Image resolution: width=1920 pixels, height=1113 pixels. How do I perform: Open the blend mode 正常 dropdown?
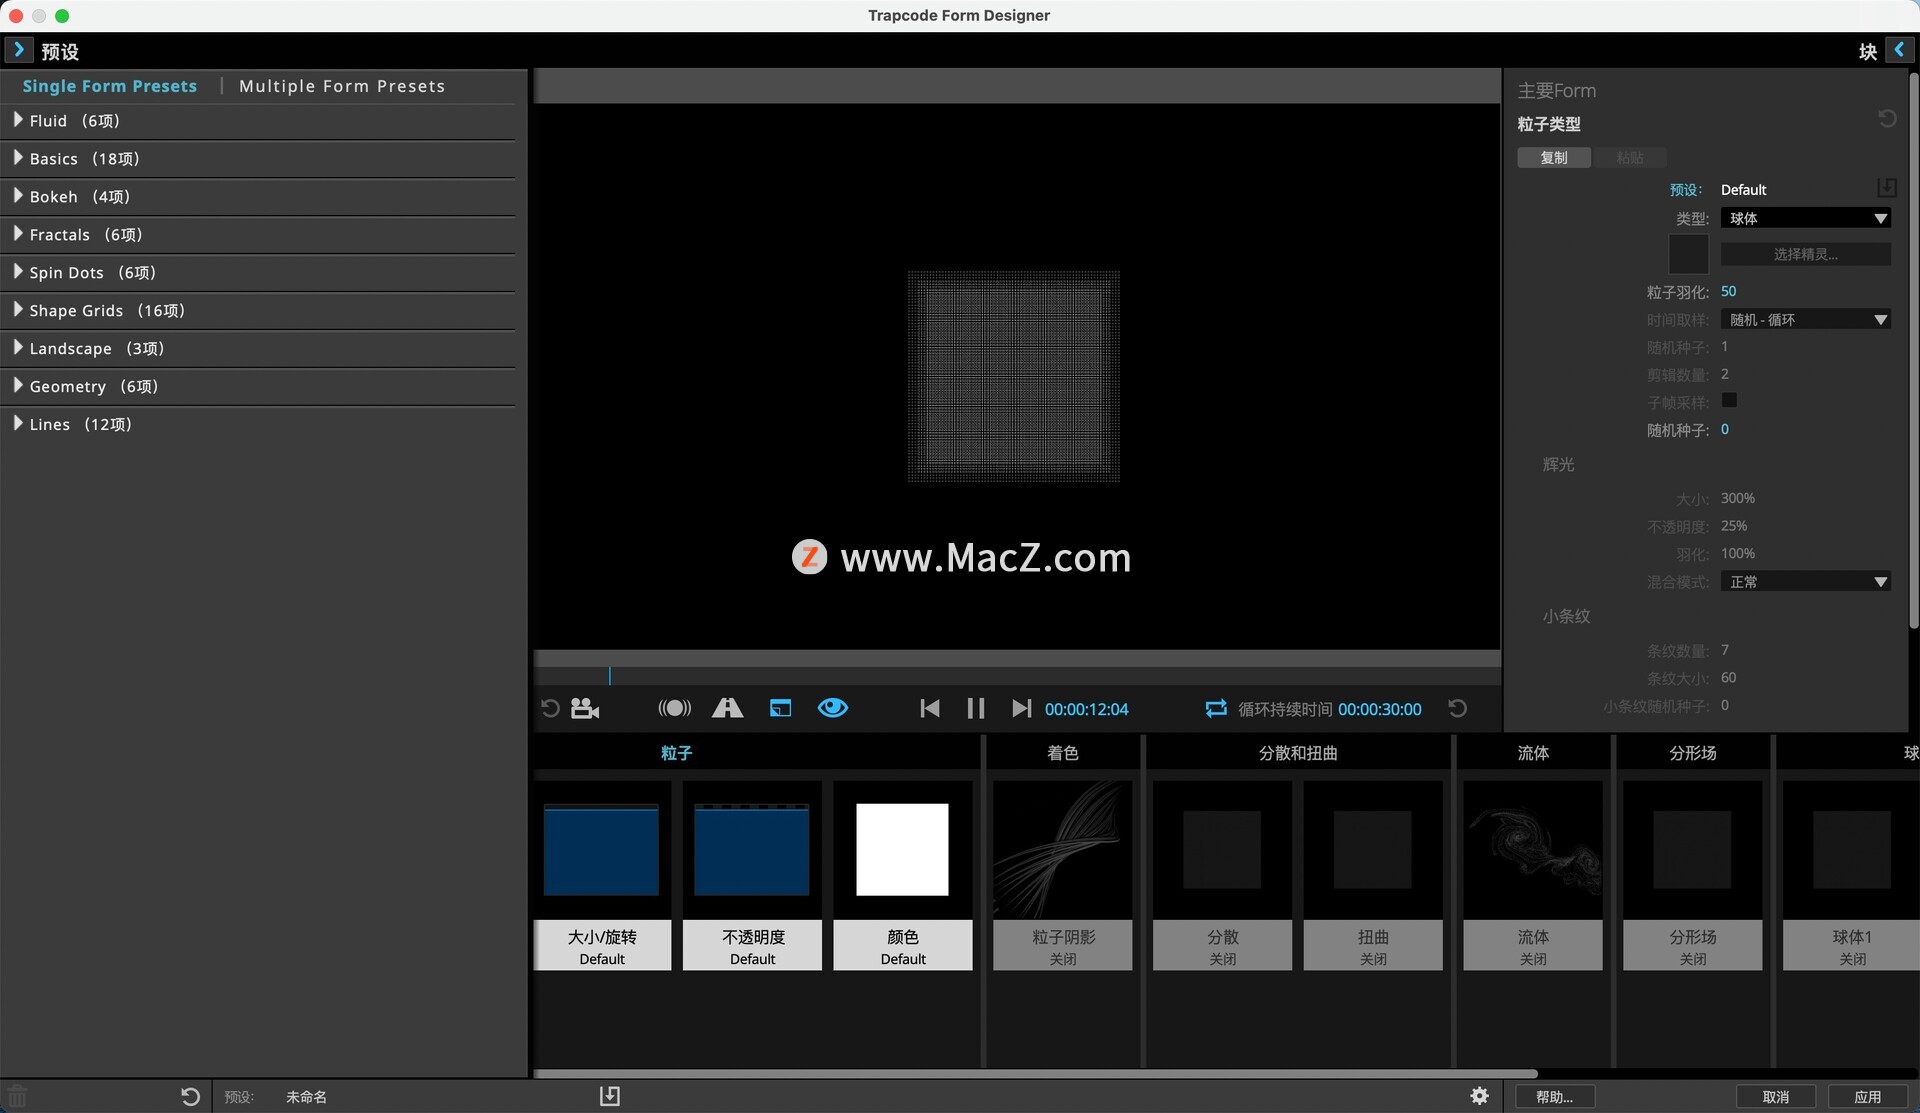(1805, 582)
